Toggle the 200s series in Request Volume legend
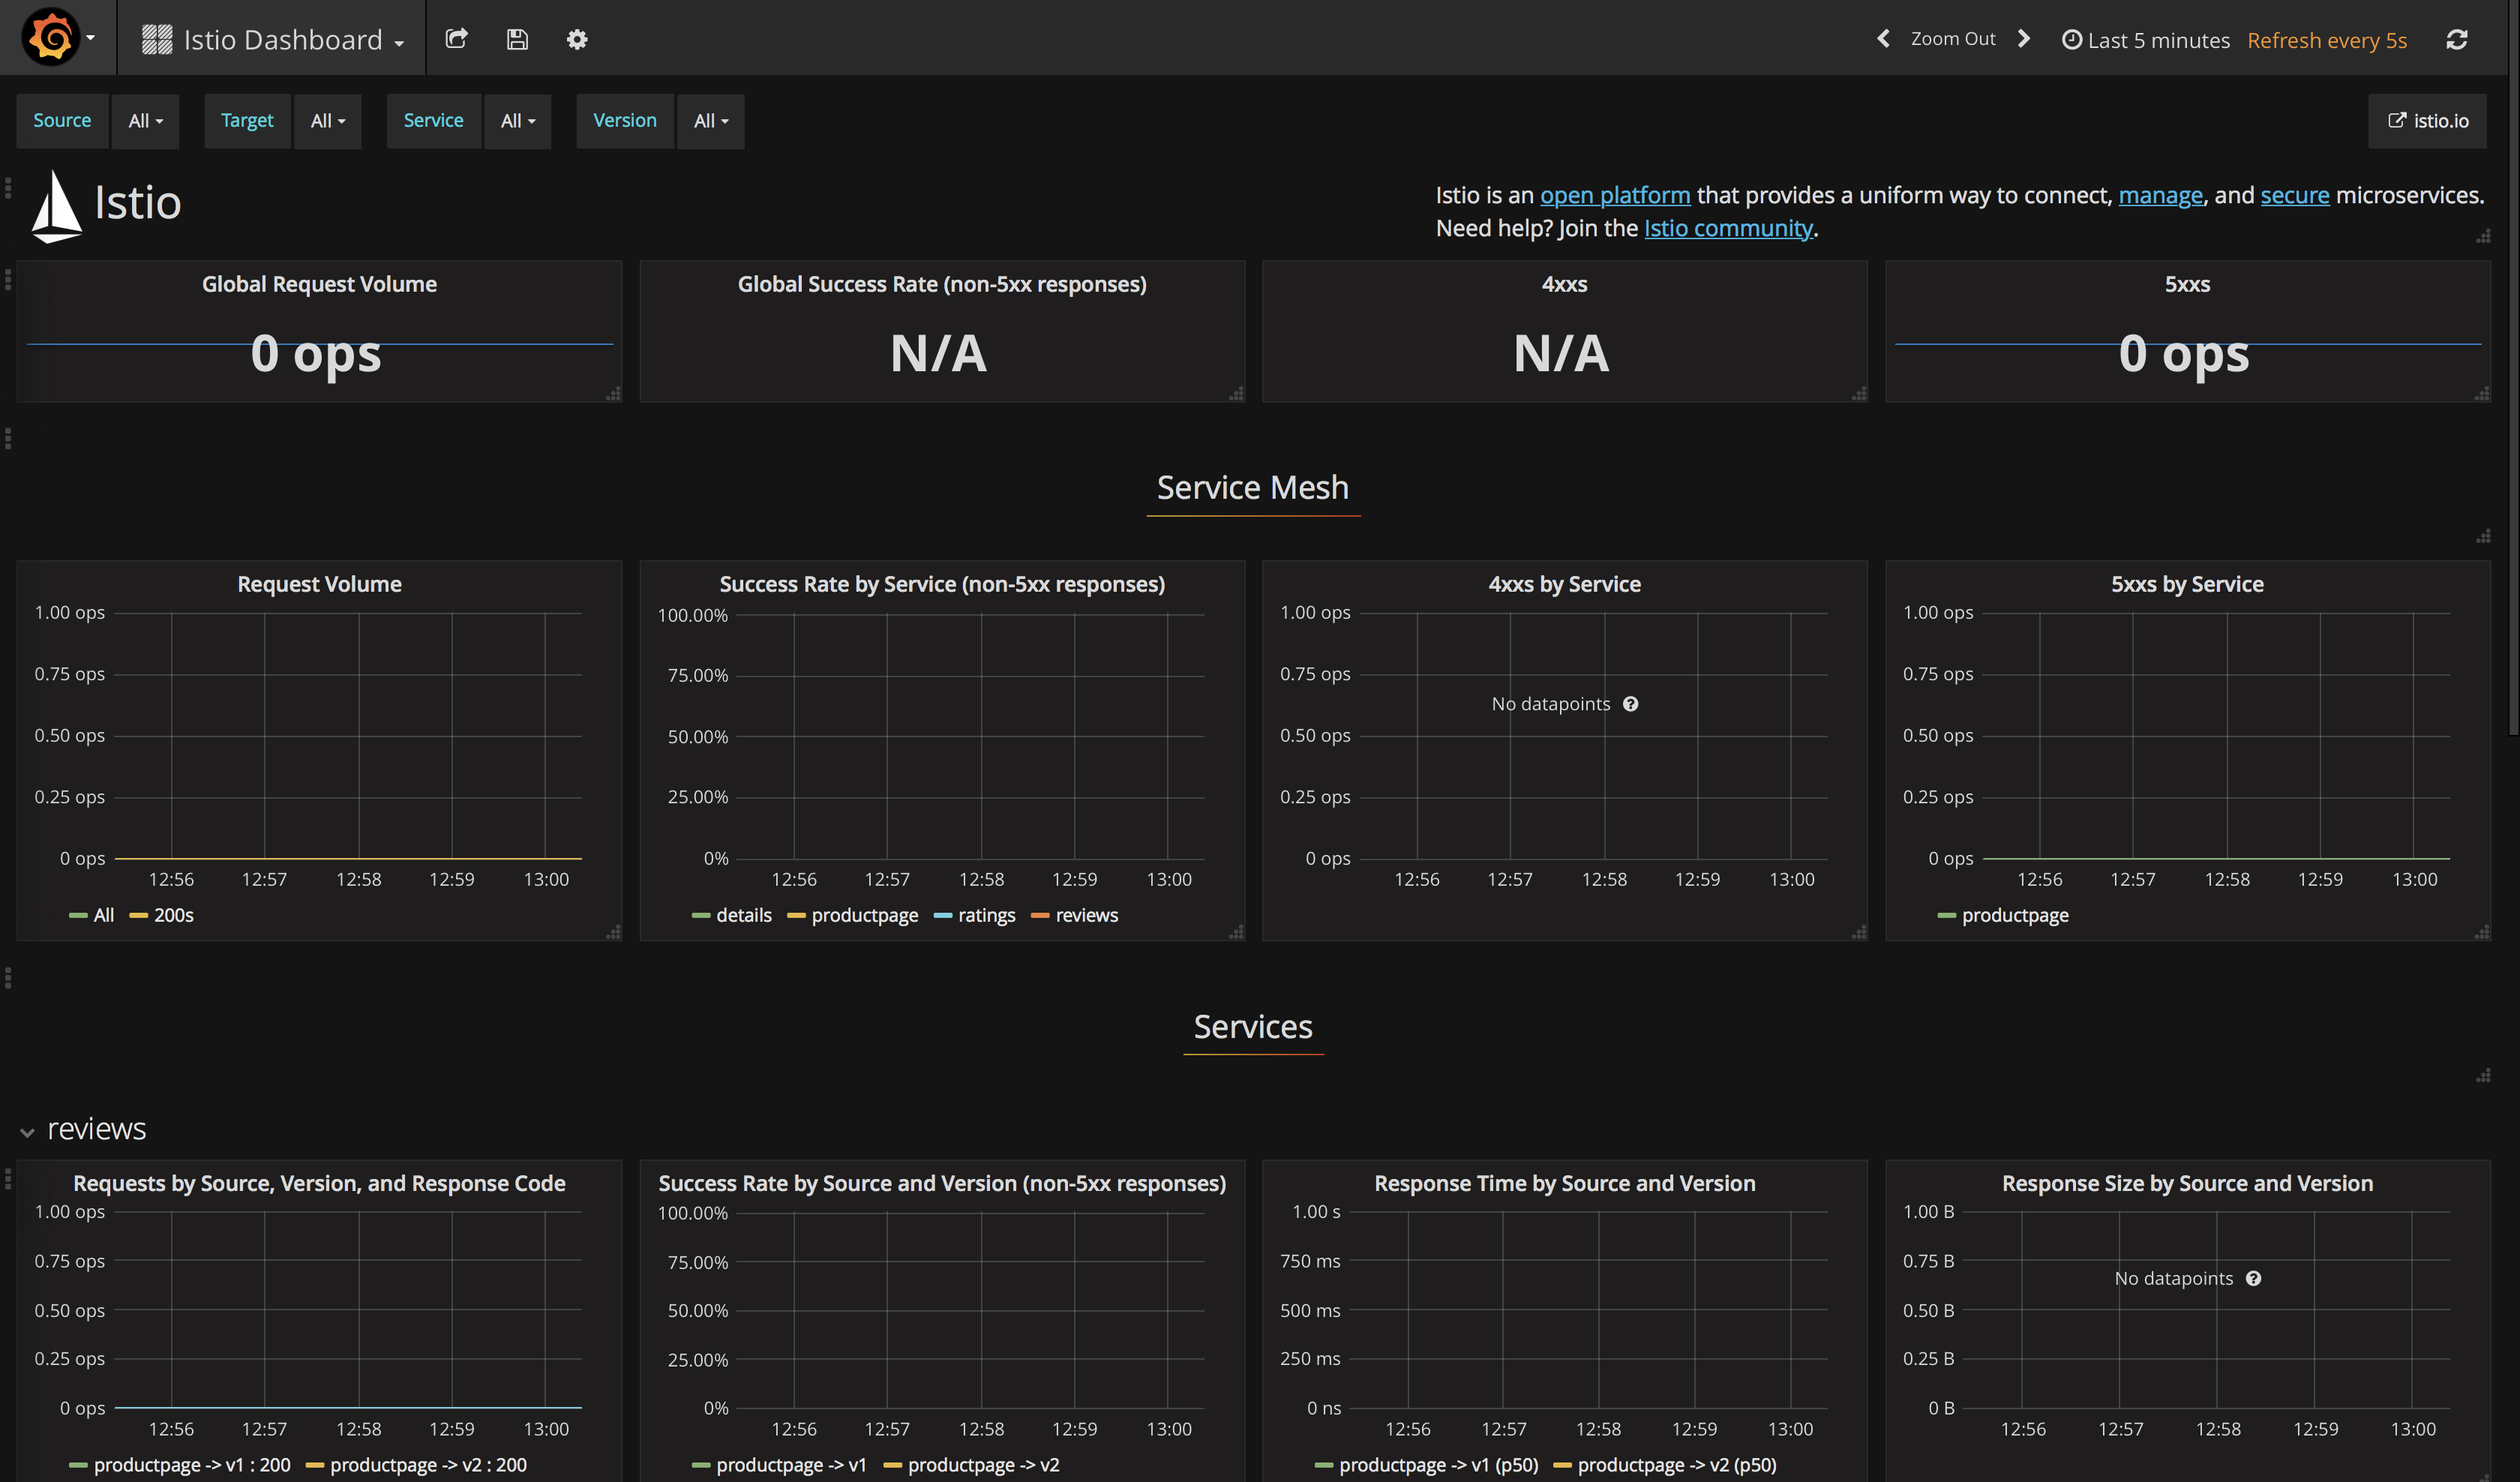The width and height of the screenshot is (2520, 1482). click(173, 915)
